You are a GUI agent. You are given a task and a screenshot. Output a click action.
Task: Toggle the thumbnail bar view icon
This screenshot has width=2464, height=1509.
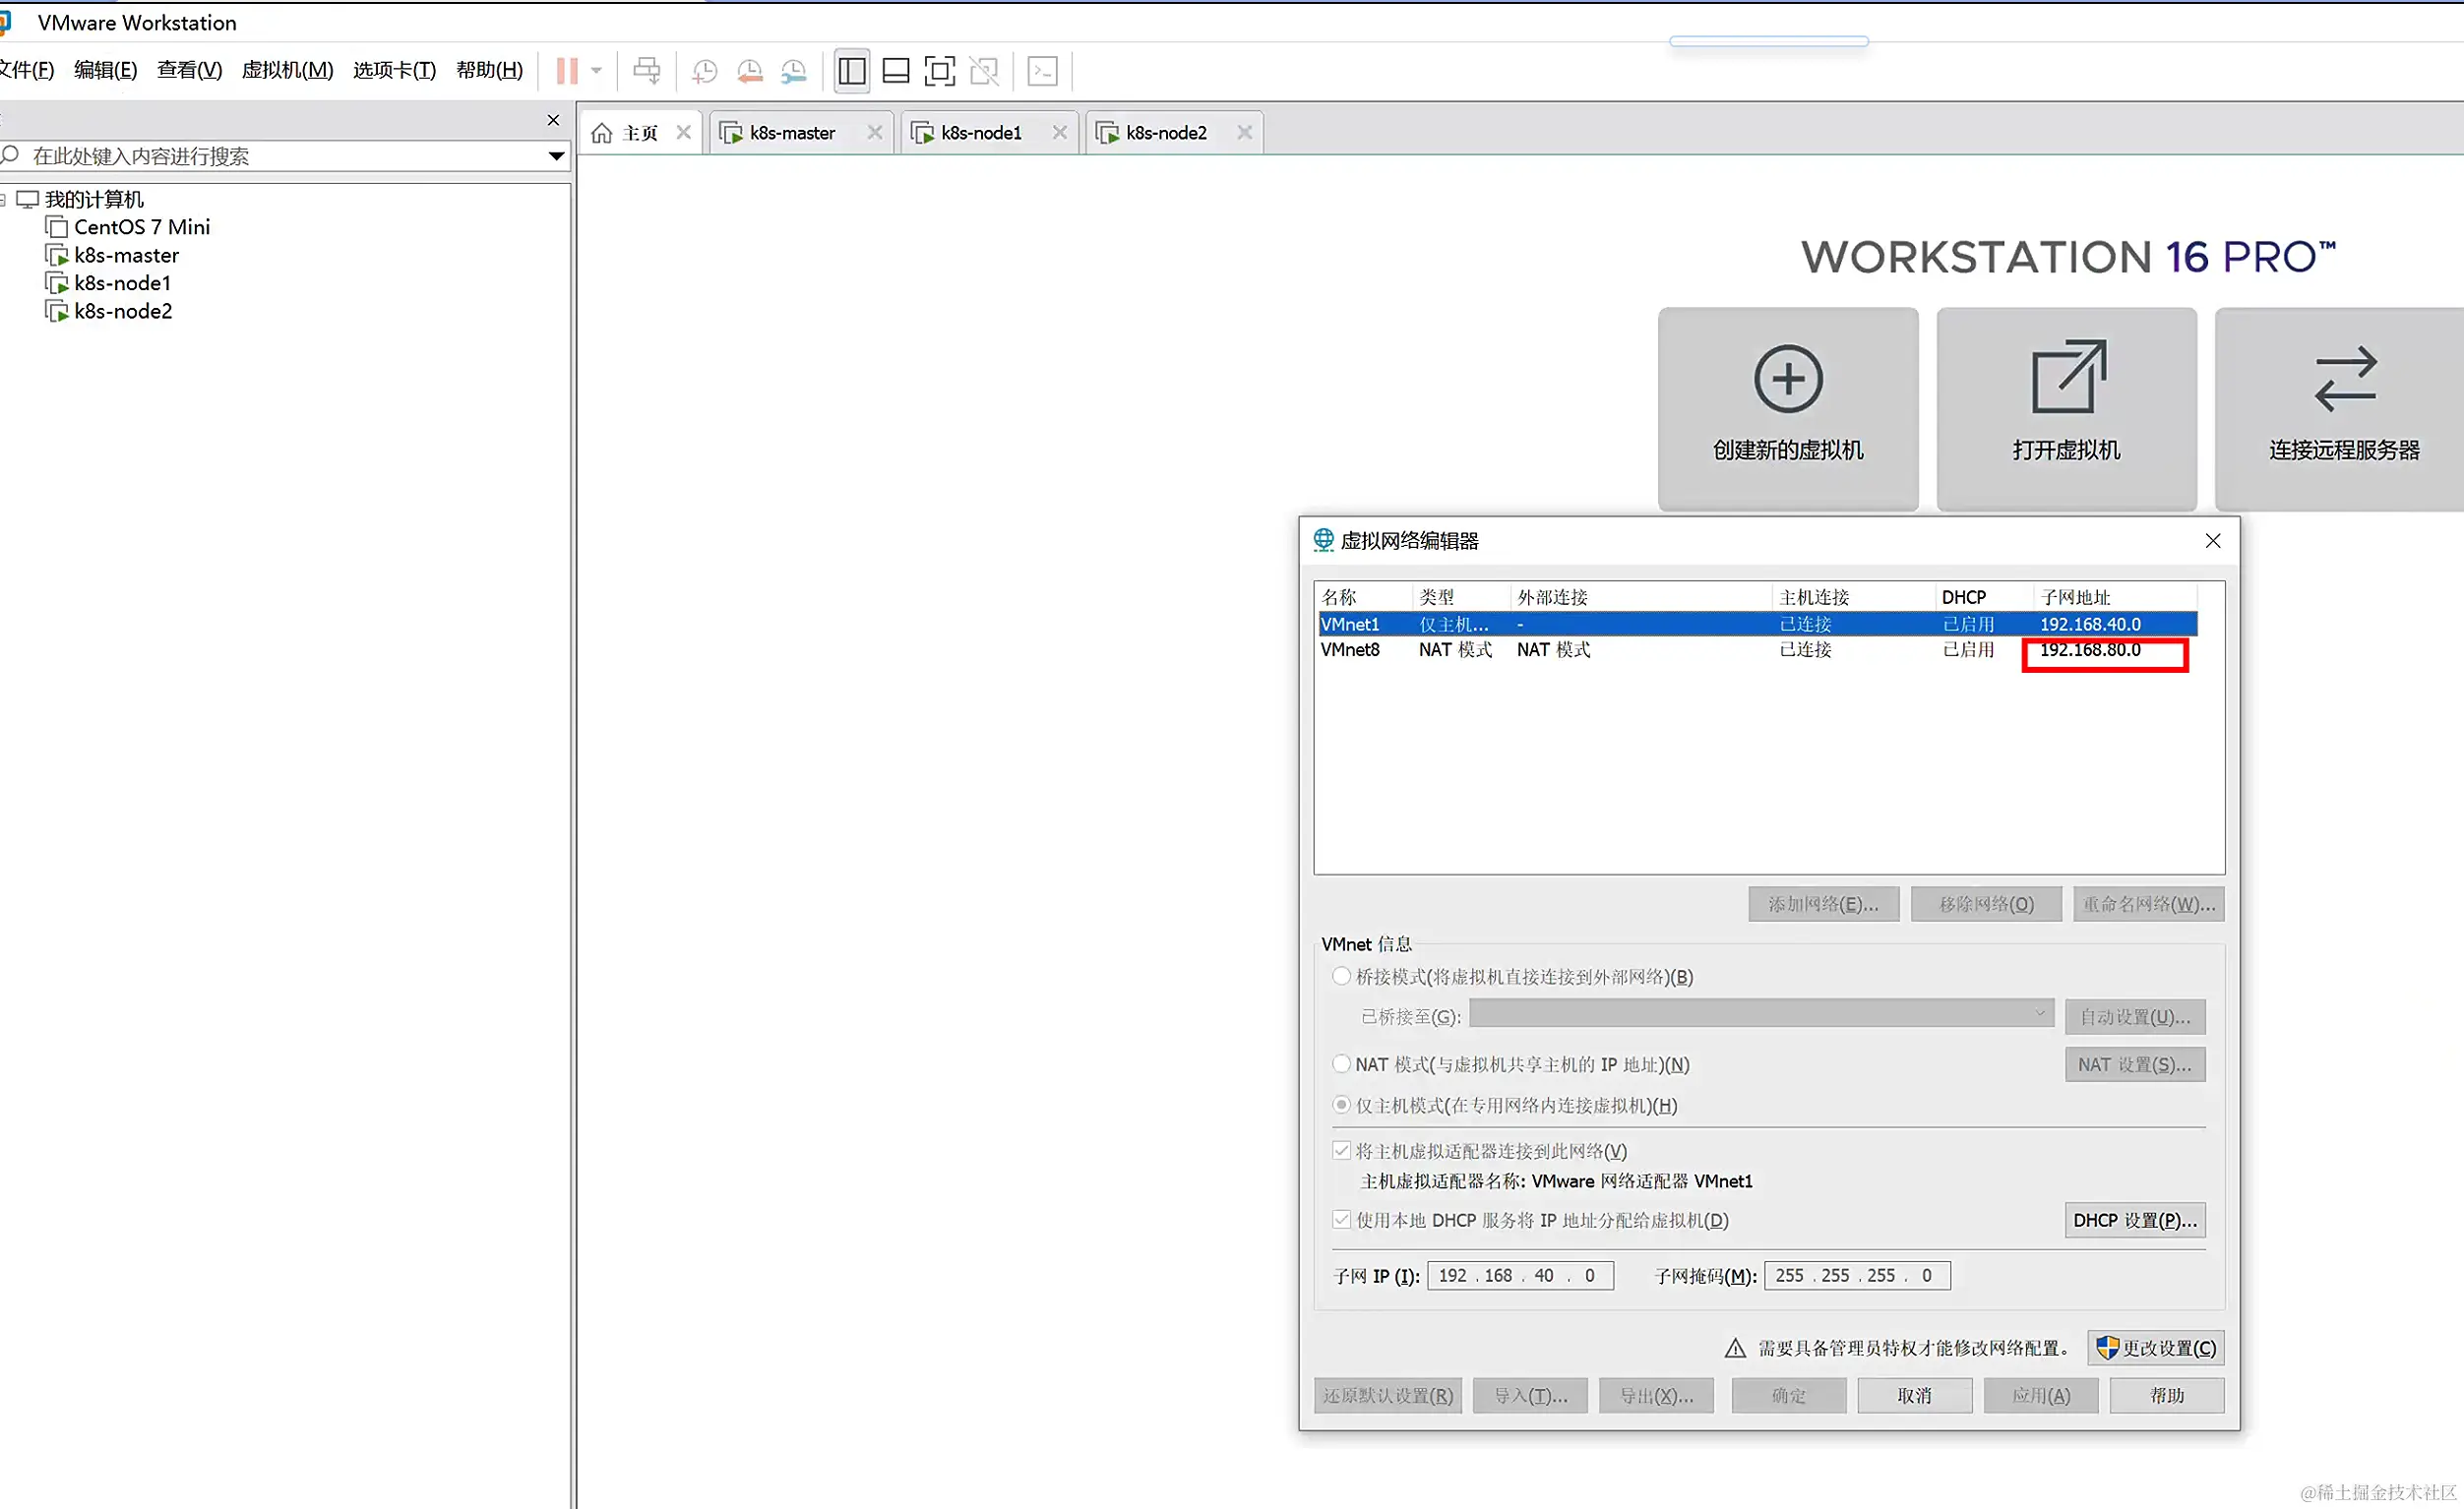coord(896,71)
